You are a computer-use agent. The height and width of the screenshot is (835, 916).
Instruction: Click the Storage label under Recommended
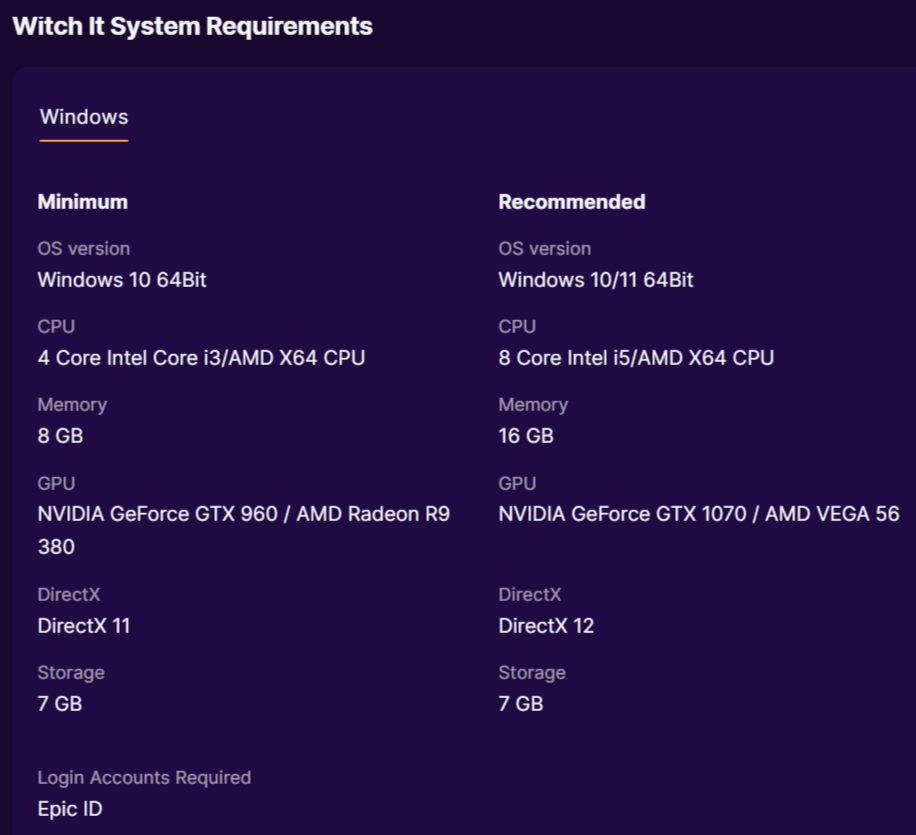(532, 673)
